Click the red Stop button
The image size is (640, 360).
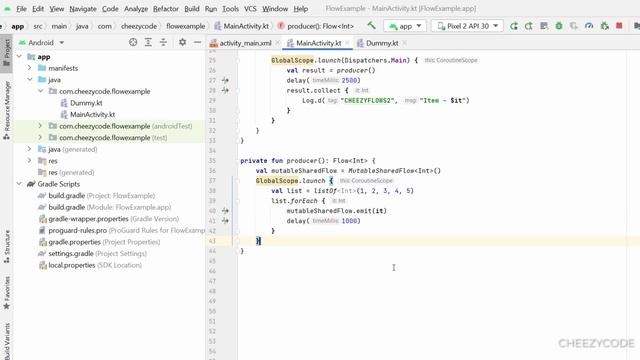click(x=619, y=25)
